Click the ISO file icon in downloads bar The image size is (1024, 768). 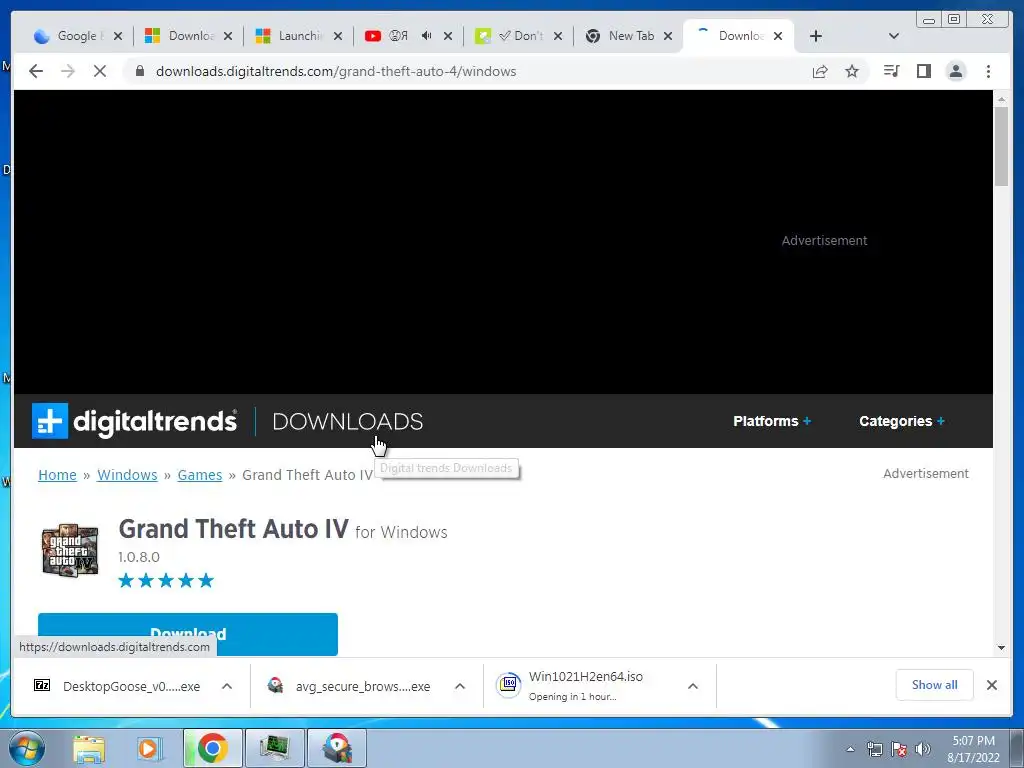click(x=509, y=684)
